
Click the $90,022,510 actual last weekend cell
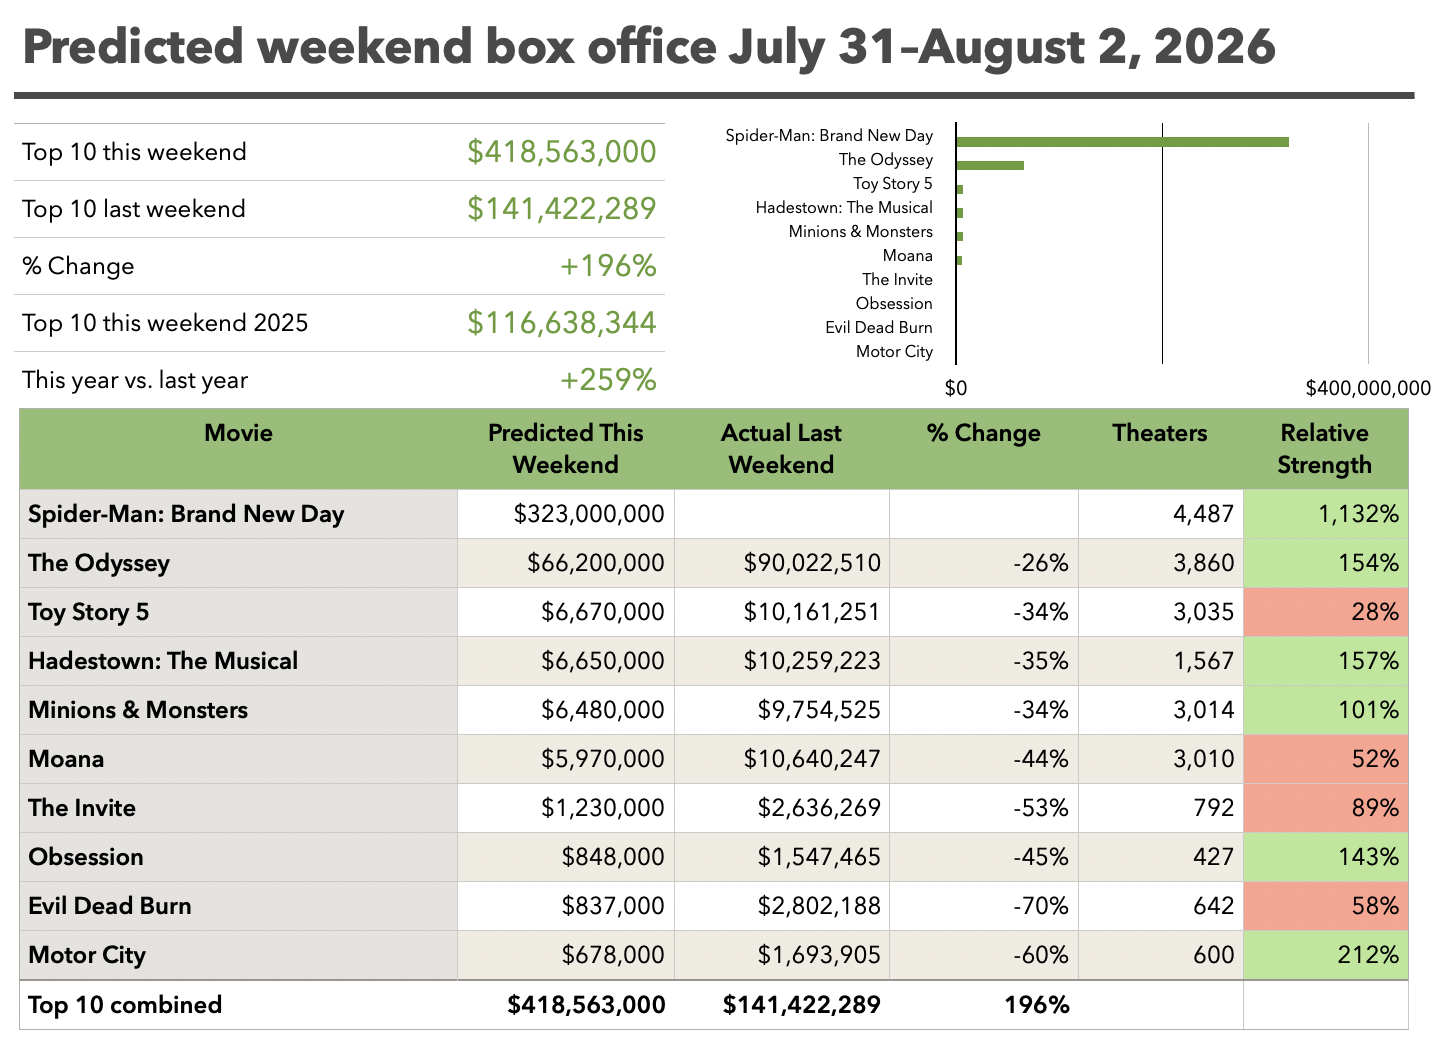(782, 563)
